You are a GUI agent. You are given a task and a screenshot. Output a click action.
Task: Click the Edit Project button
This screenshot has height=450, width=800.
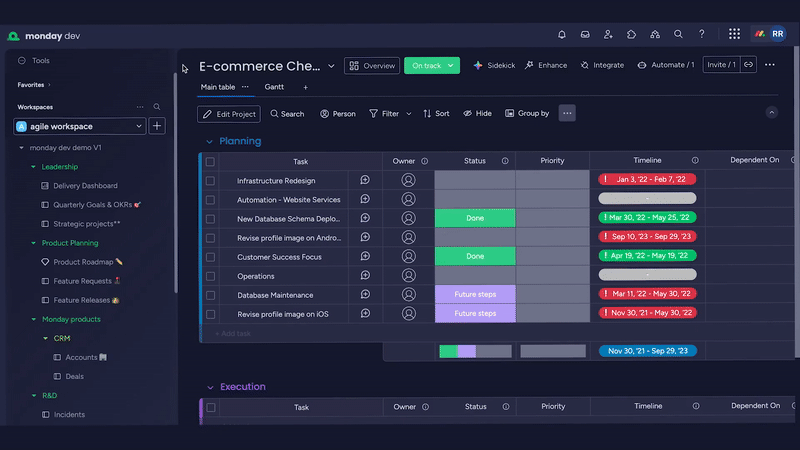[229, 114]
